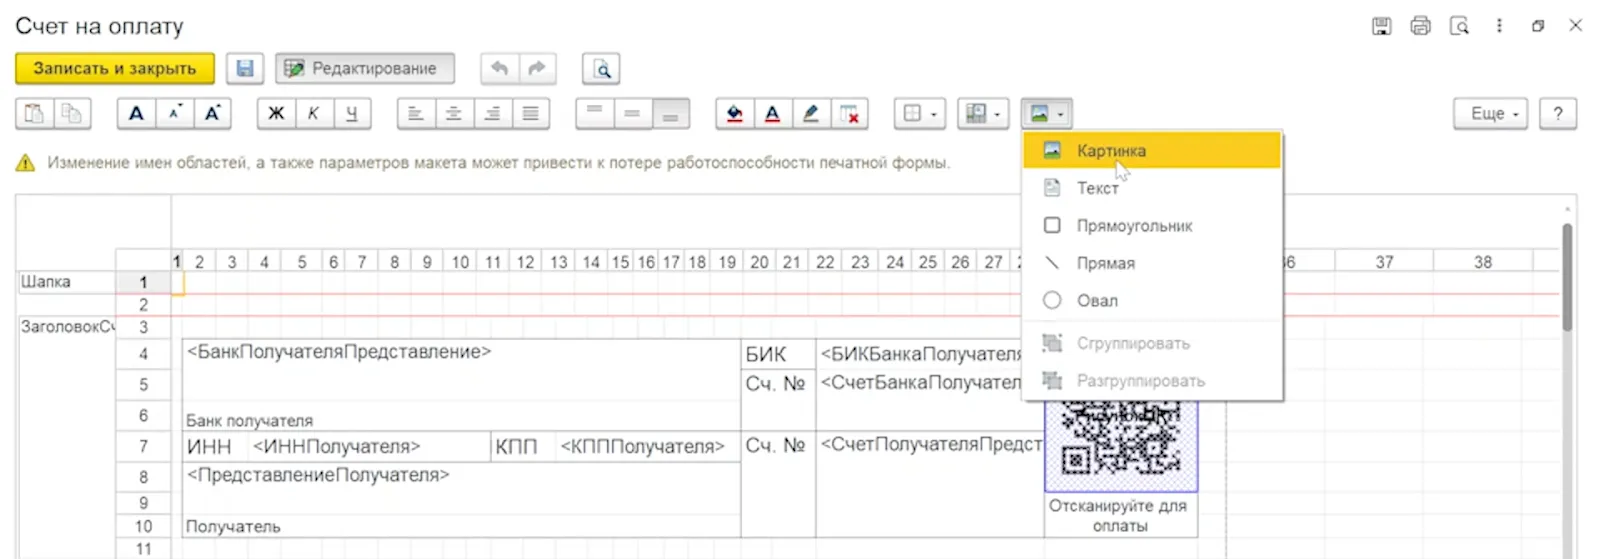This screenshot has height=559, width=1600.
Task: Justify the text across width
Action: (530, 114)
